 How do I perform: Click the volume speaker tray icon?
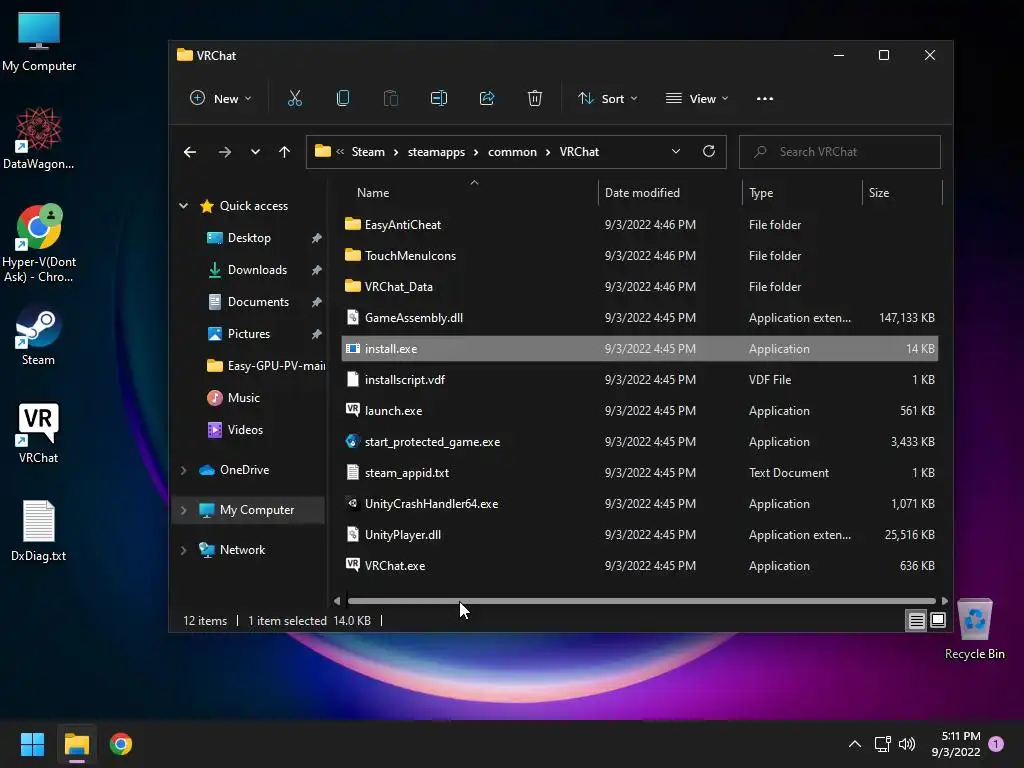[x=907, y=744]
